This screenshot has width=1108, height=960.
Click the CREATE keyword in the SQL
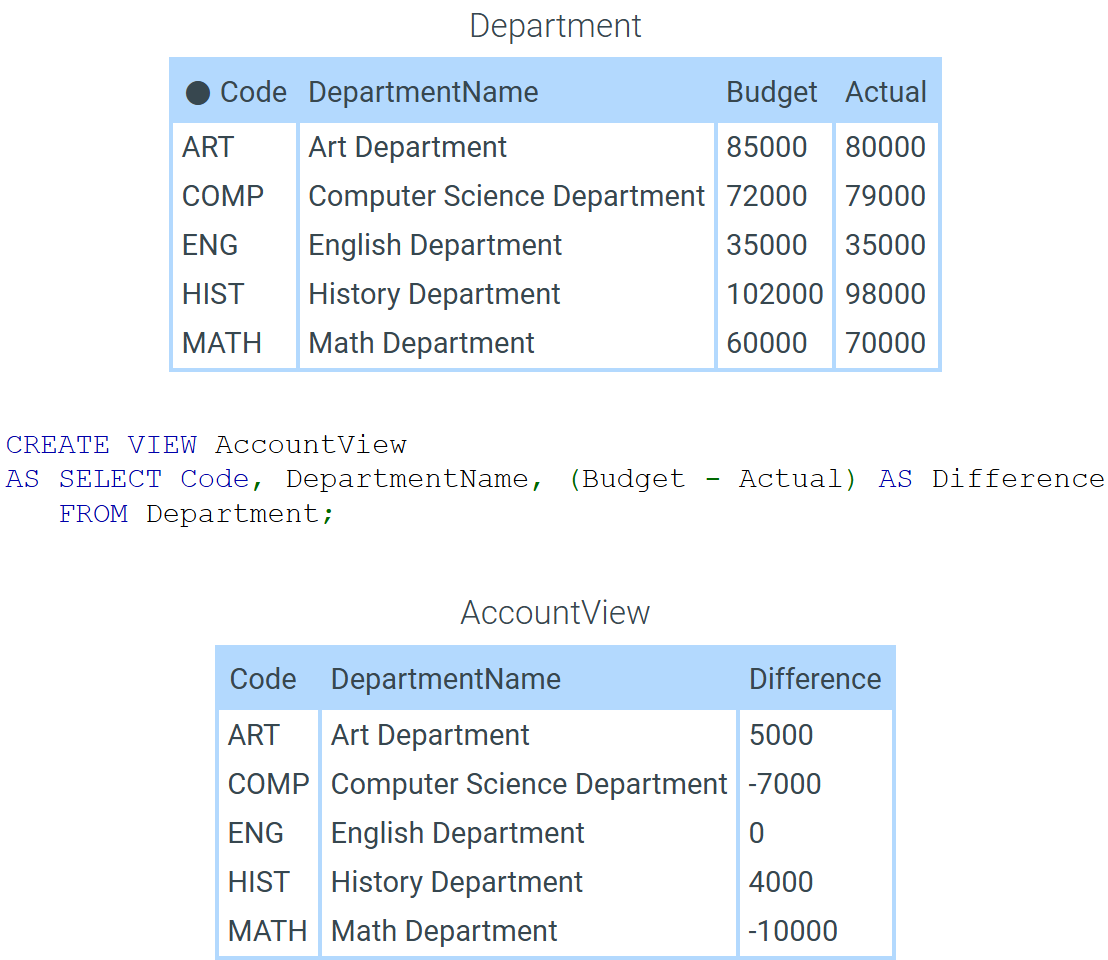coord(58,445)
